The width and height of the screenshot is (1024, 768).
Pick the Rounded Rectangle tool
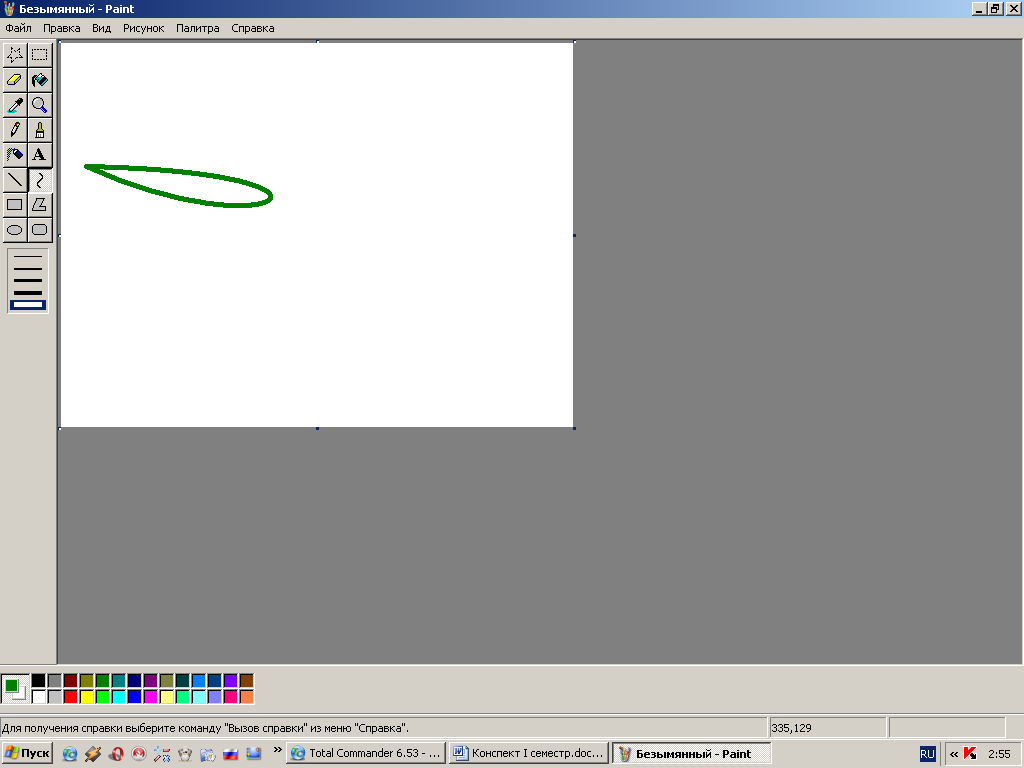pos(40,229)
